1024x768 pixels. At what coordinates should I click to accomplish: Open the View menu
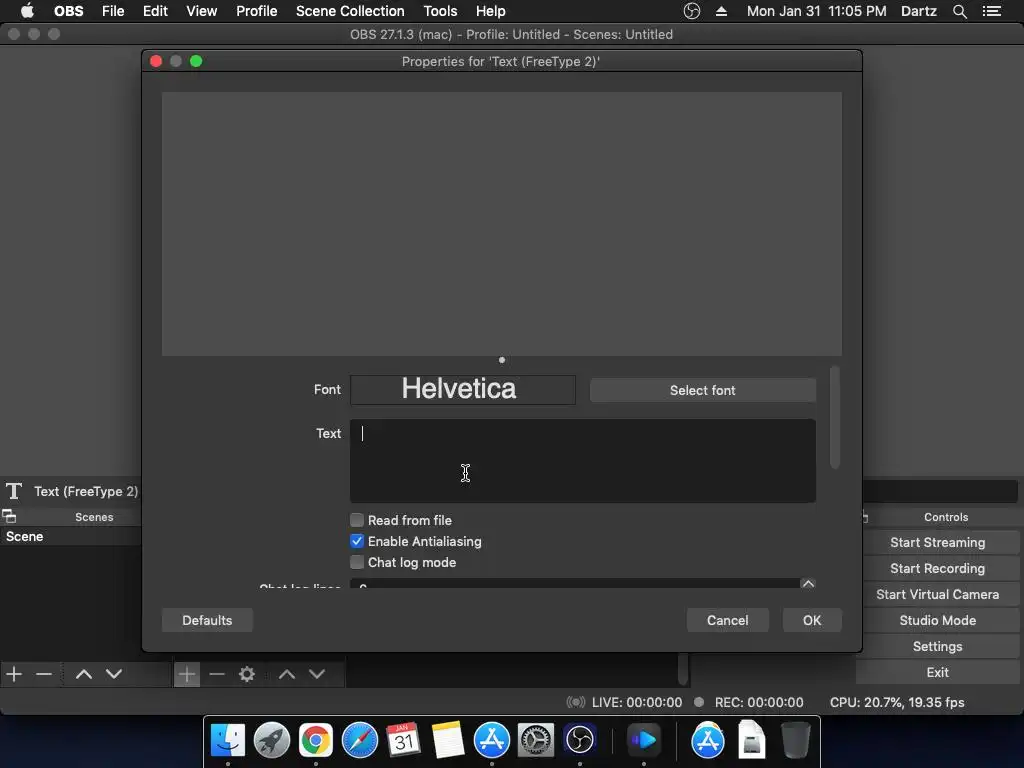pyautogui.click(x=201, y=11)
